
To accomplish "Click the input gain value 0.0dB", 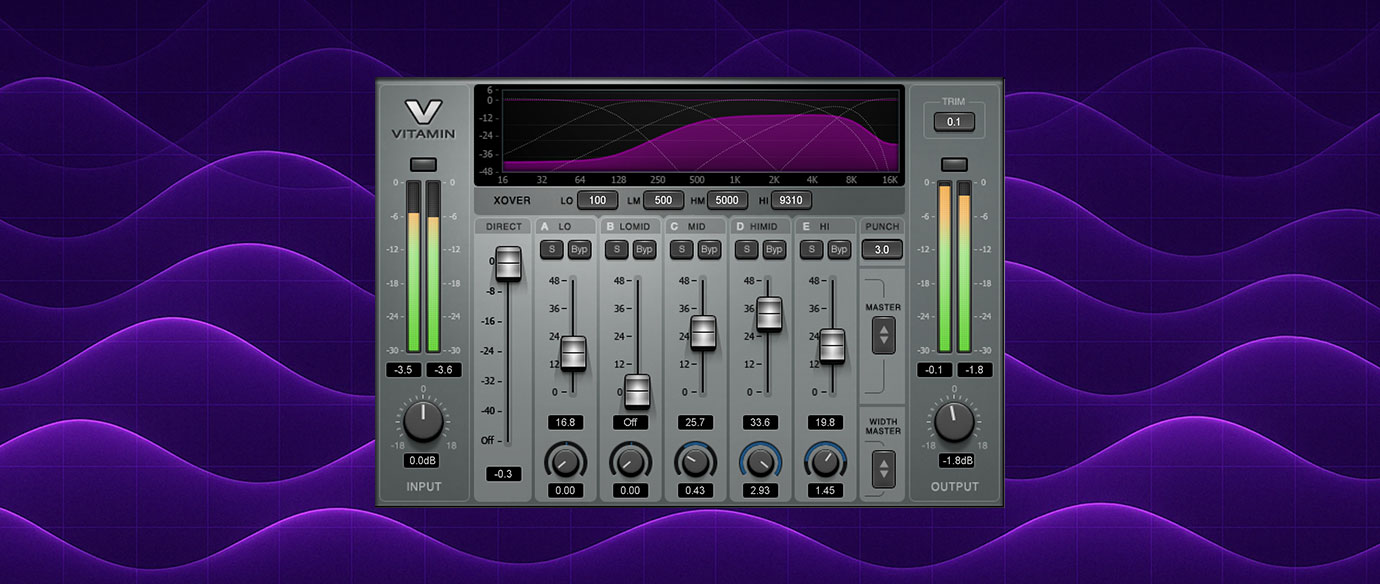I will click(x=423, y=461).
